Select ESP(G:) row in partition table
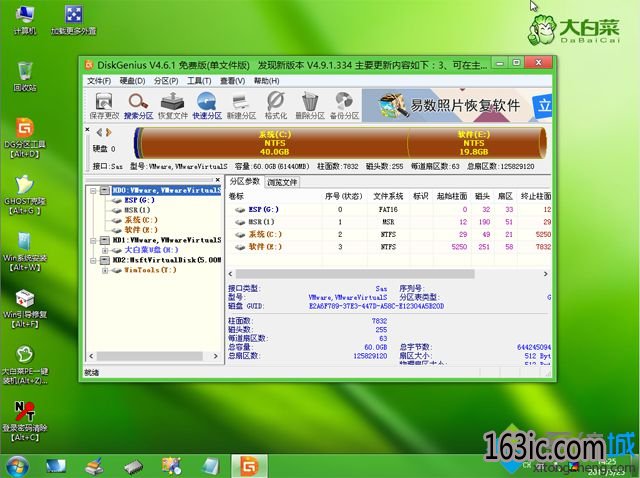640x478 pixels. click(263, 209)
